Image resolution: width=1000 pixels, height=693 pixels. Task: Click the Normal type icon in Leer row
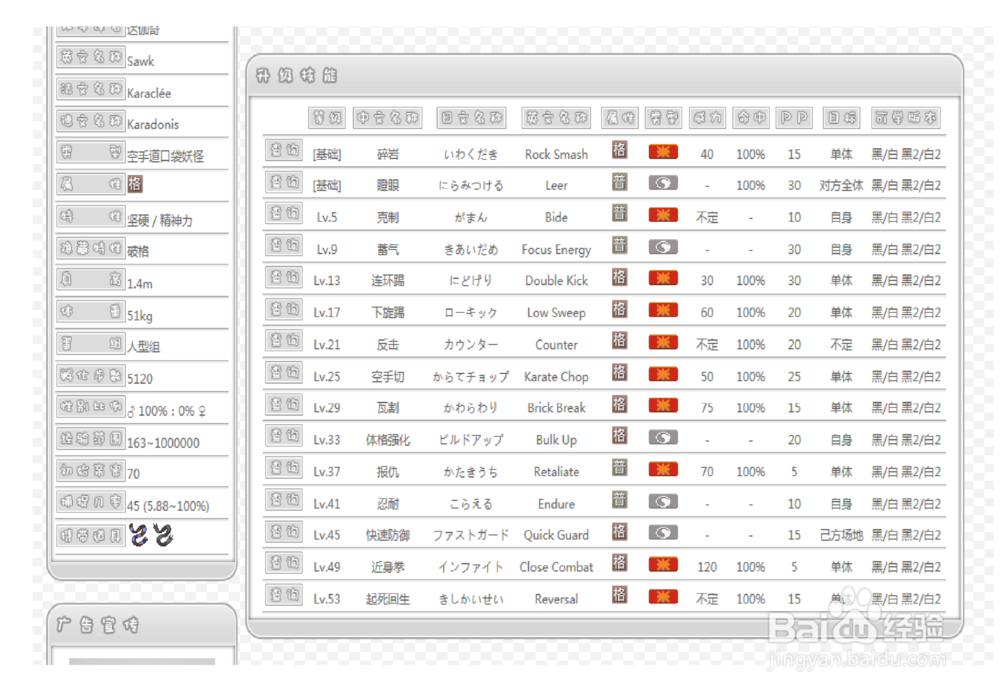coord(619,182)
